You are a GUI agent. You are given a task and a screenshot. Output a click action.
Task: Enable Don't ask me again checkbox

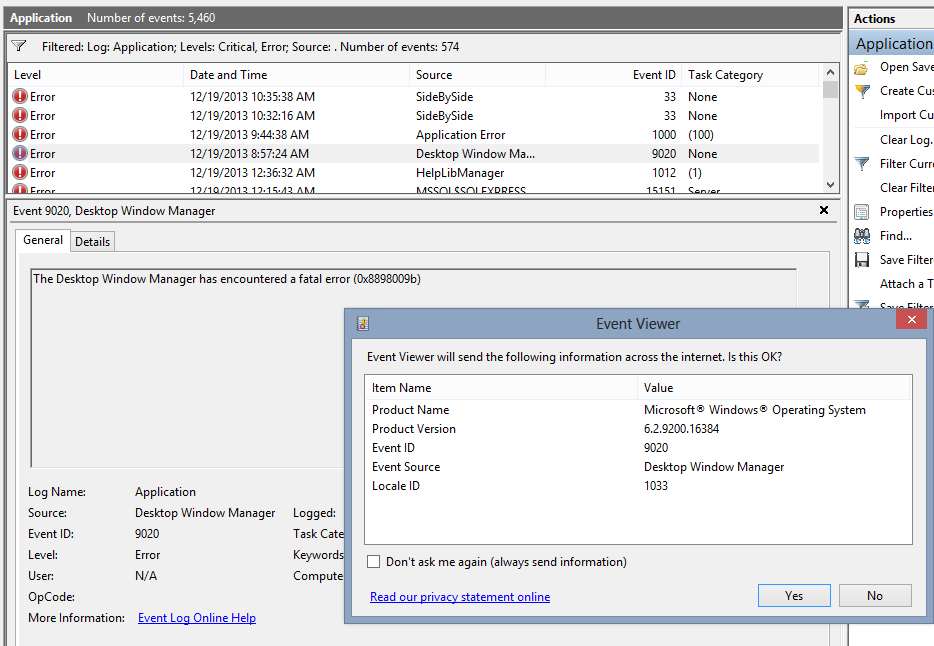pyautogui.click(x=373, y=561)
